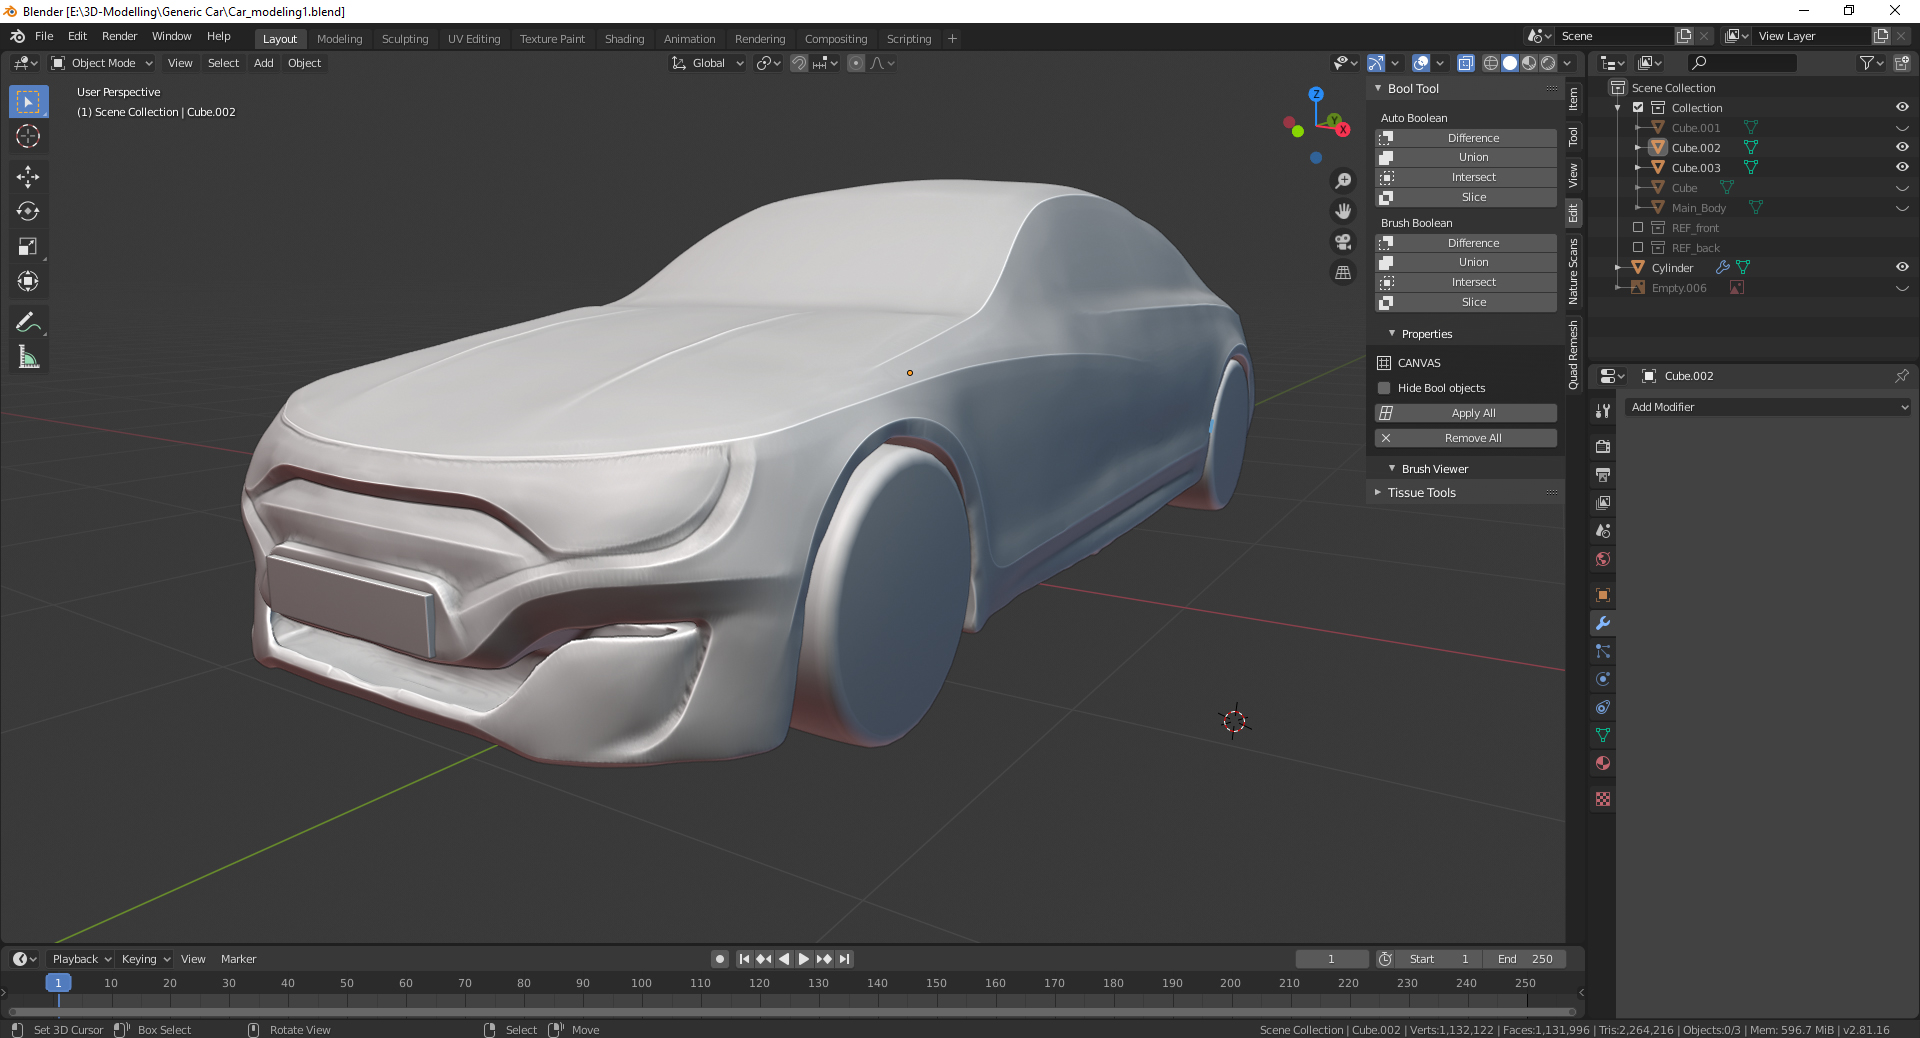Viewport: 1920px width, 1038px height.
Task: Click the timeline horizontal scrollbar
Action: (x=790, y=1011)
